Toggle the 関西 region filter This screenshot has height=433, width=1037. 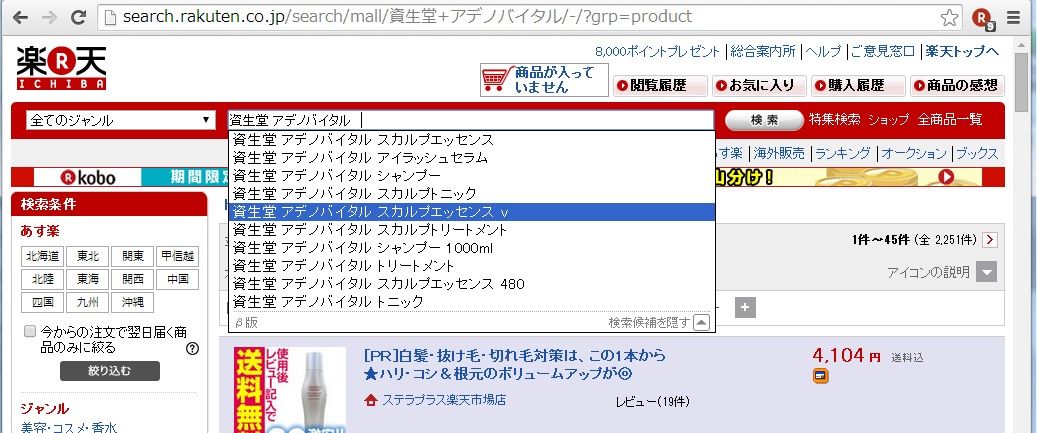click(x=132, y=279)
